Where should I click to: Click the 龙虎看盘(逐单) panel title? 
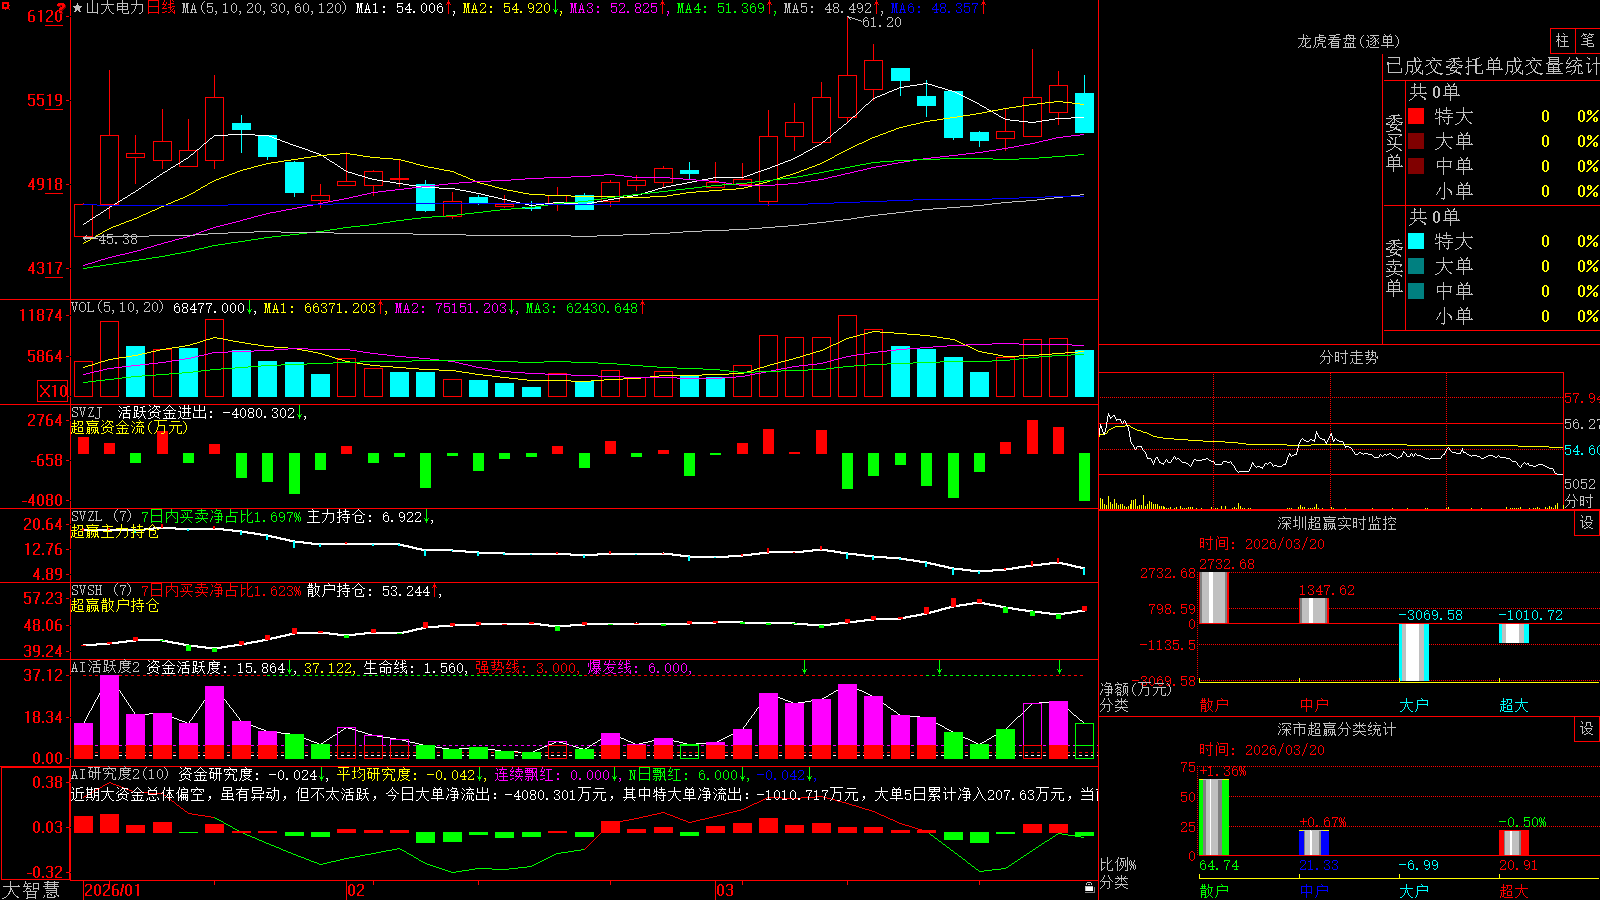[x=1348, y=41]
